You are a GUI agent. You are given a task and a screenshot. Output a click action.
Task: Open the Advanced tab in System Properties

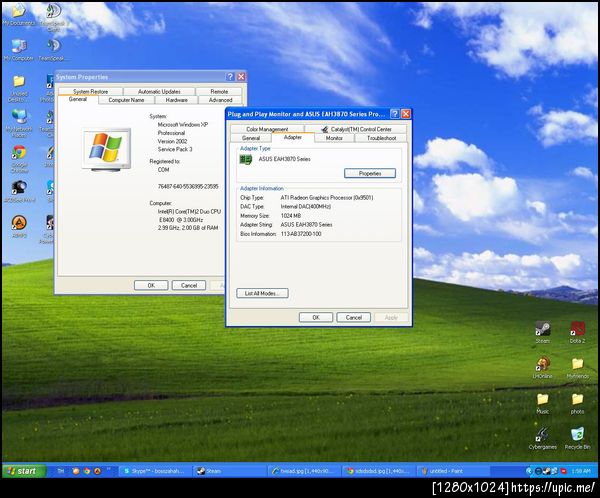point(220,100)
